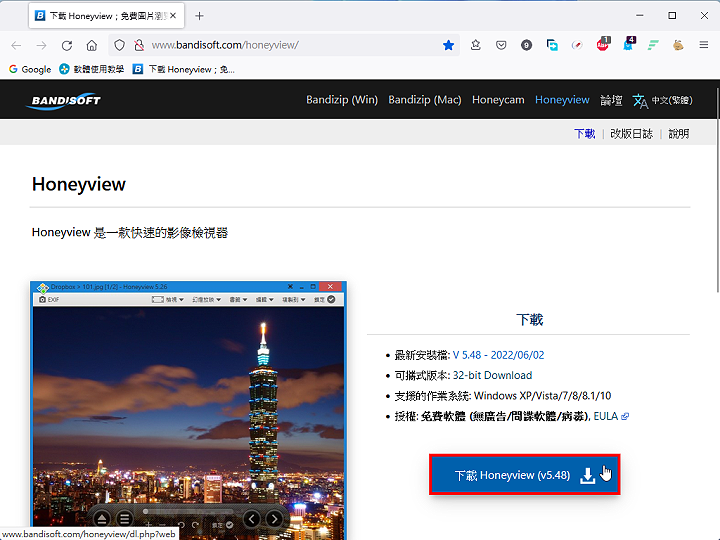Click the dark round extension icon
This screenshot has width=720, height=540.
[x=527, y=45]
